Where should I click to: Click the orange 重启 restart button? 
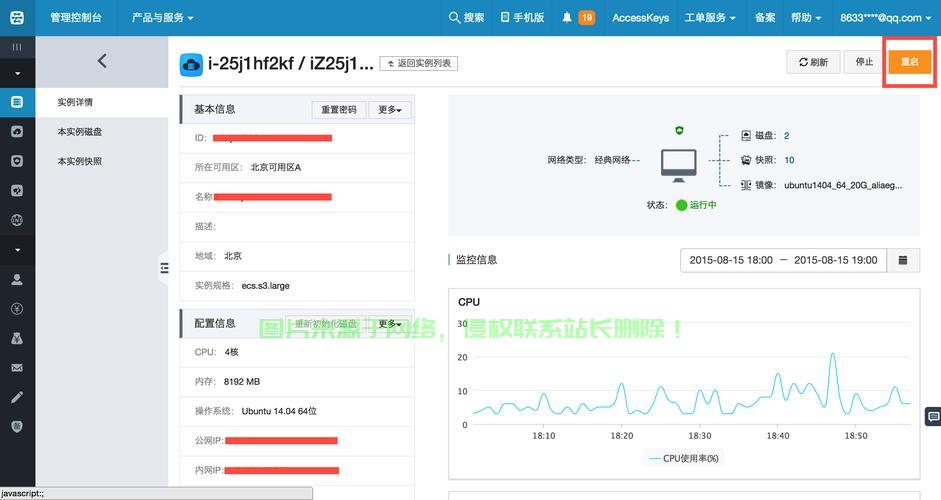tap(910, 62)
